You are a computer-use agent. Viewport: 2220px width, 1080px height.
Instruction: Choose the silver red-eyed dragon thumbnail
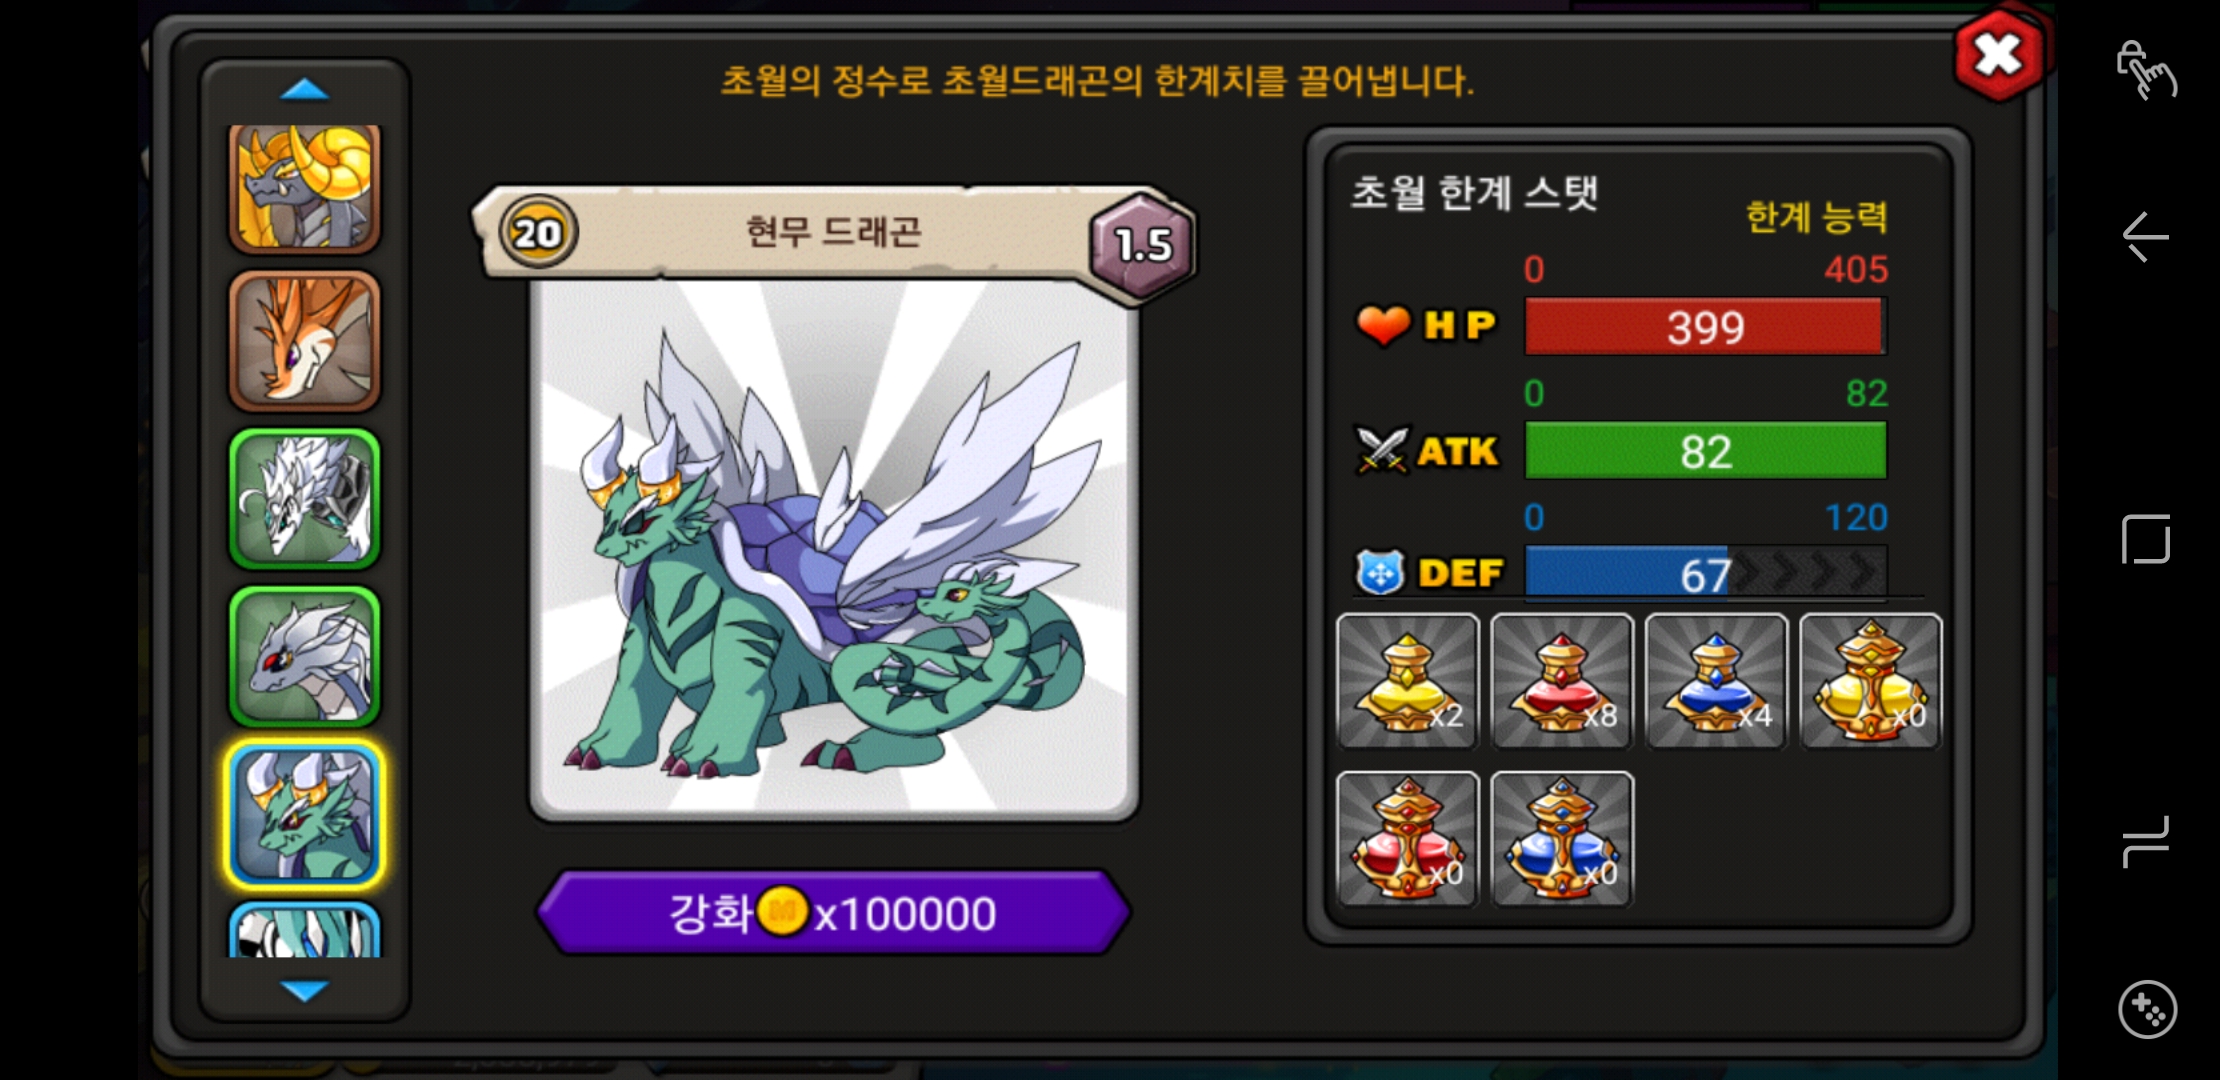coord(305,657)
